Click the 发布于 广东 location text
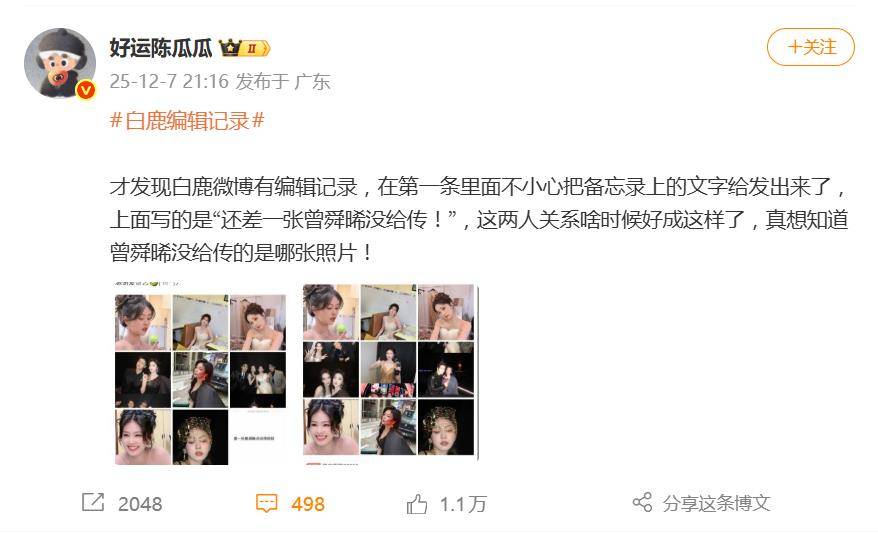This screenshot has height=534, width=878. (x=283, y=82)
